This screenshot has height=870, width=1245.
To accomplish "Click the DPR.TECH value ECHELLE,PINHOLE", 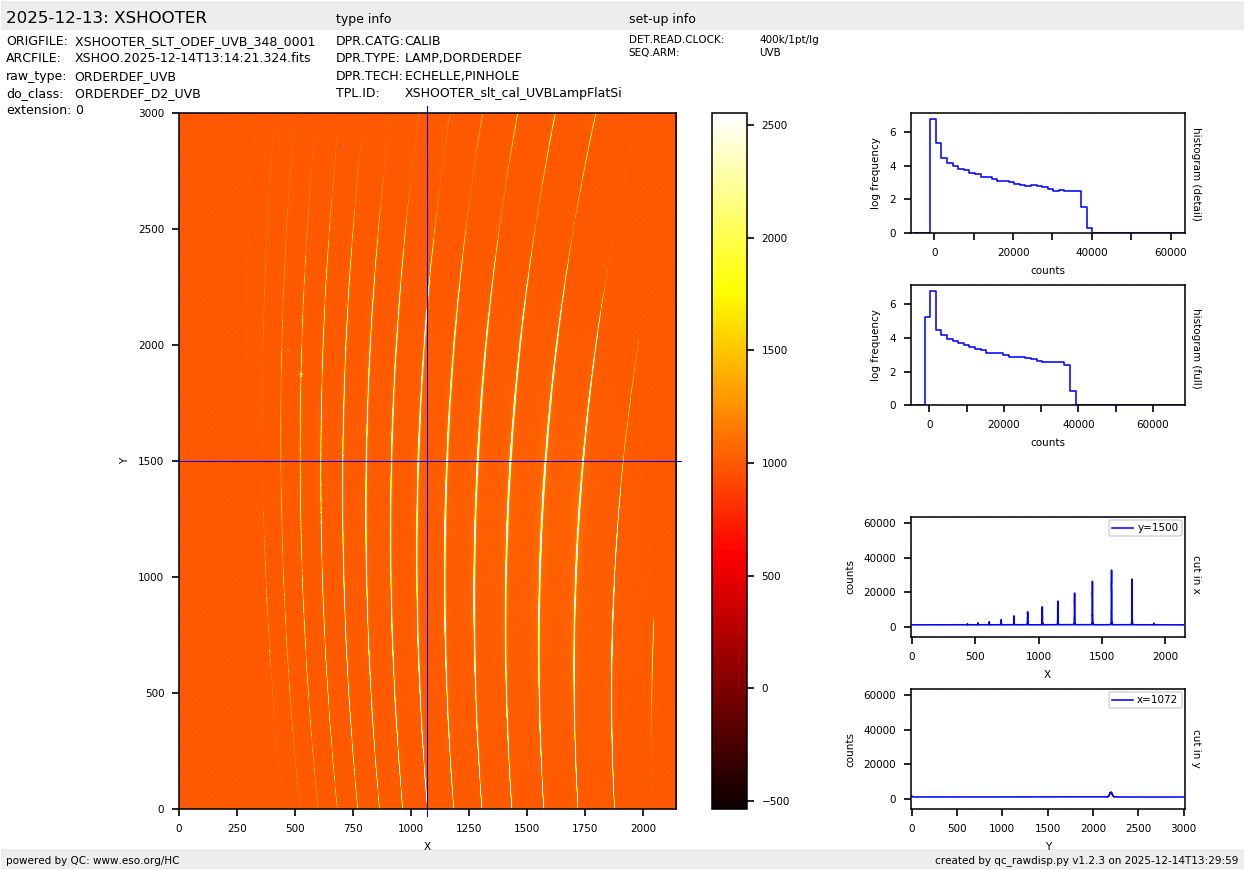I will tap(462, 76).
